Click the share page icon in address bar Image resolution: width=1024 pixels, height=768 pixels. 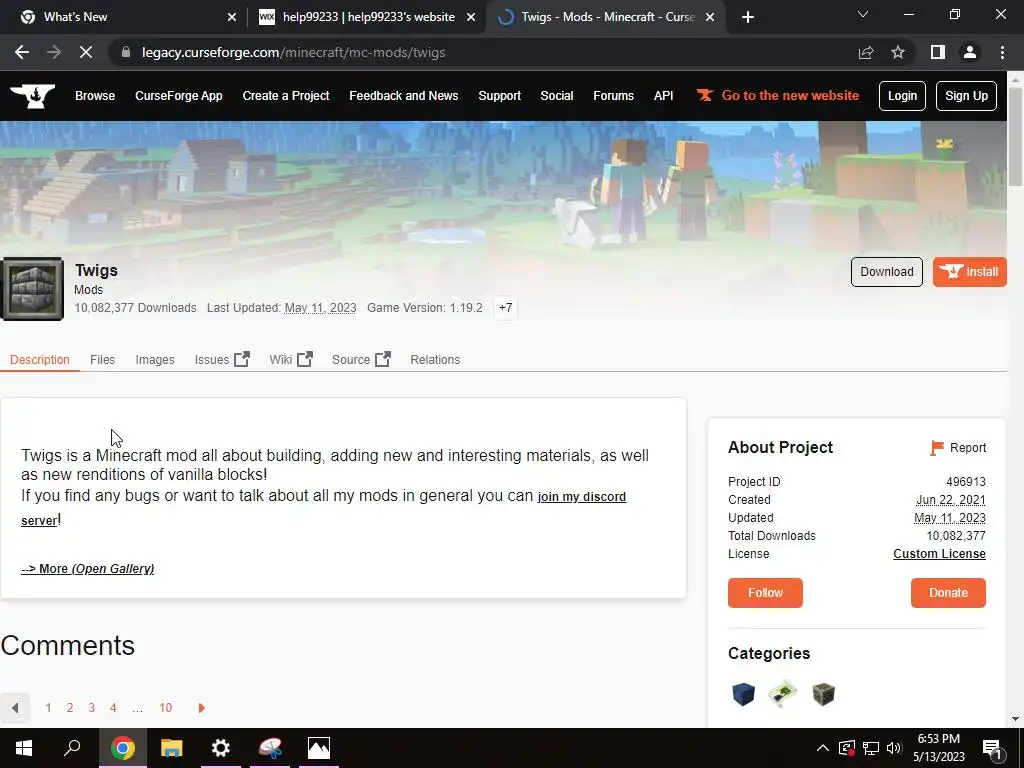866,52
